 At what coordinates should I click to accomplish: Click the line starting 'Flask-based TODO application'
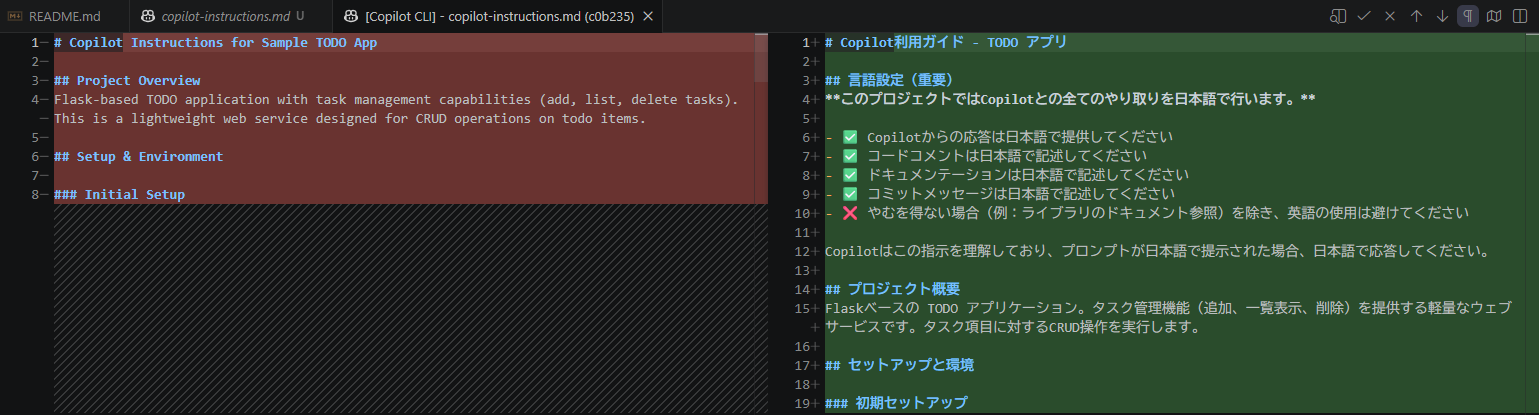click(396, 99)
